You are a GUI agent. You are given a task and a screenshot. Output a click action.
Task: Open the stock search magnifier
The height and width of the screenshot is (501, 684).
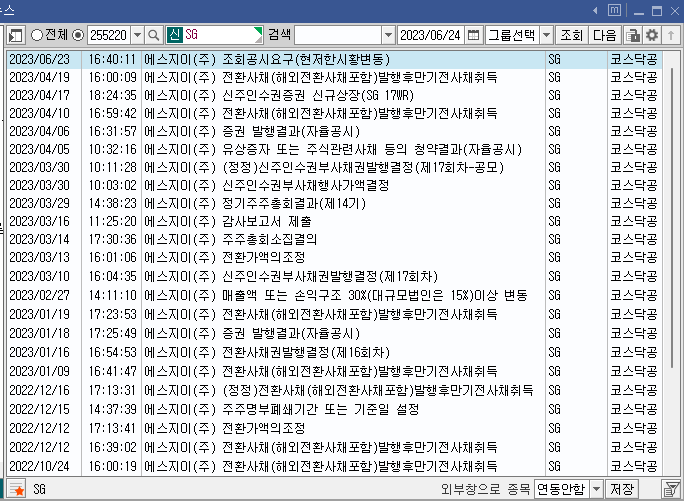[154, 35]
